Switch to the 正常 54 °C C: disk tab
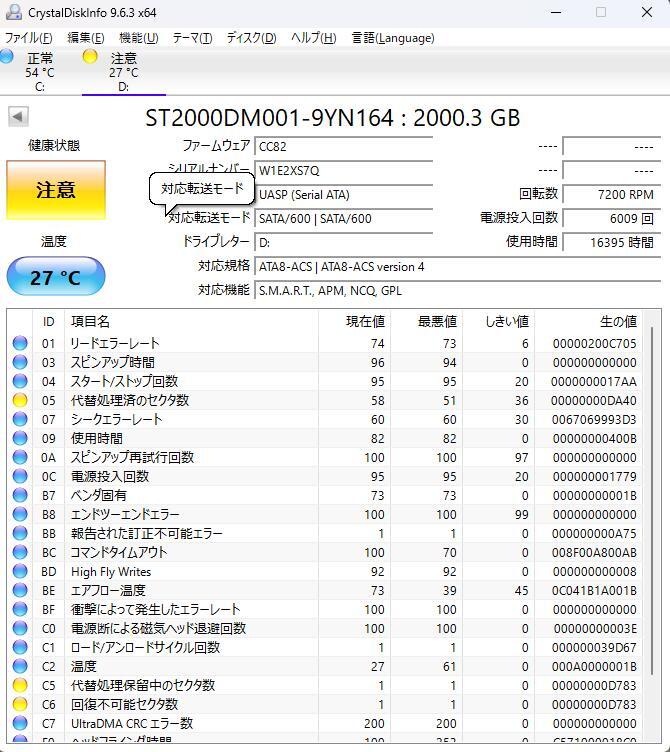Image resolution: width=670 pixels, height=752 pixels. tap(40, 71)
